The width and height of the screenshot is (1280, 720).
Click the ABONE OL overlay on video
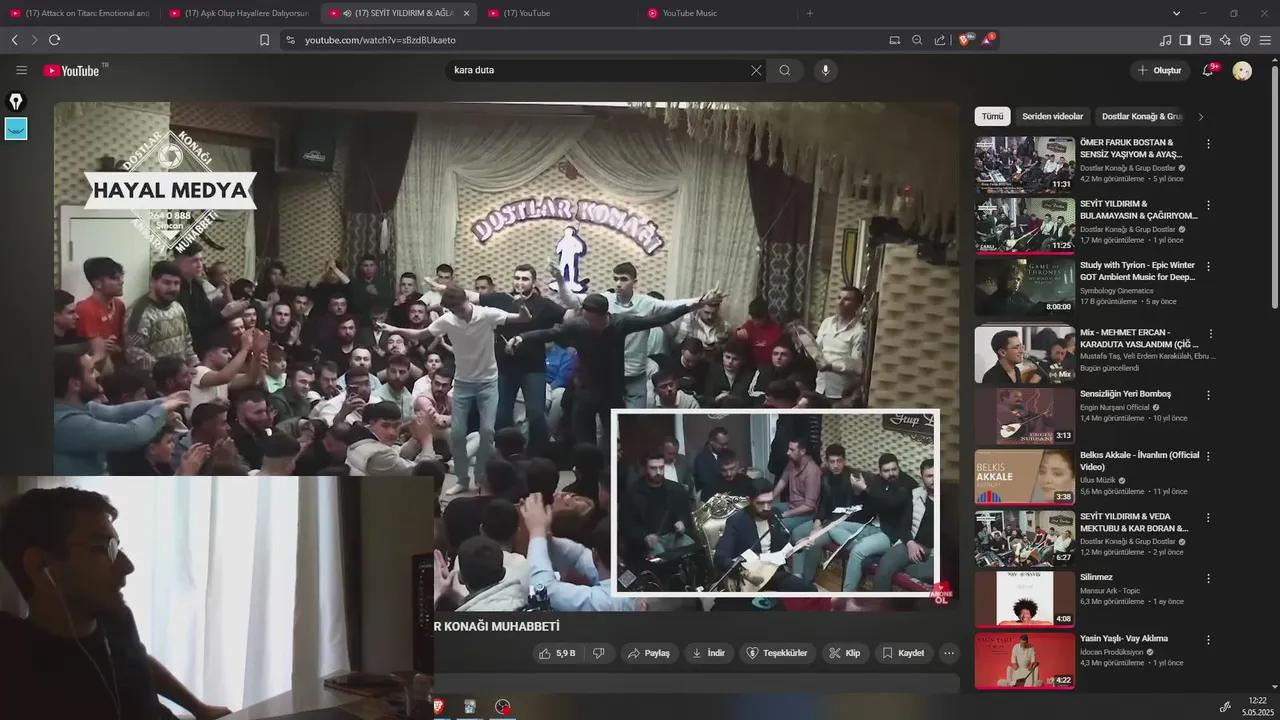(x=941, y=593)
